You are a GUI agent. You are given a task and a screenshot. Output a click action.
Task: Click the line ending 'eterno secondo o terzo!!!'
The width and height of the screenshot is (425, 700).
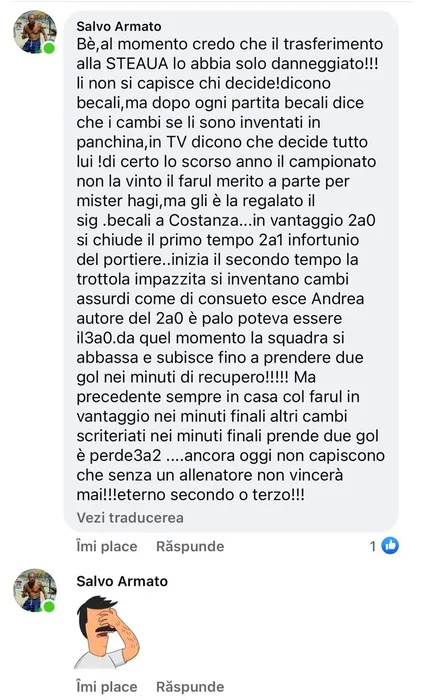(x=191, y=495)
